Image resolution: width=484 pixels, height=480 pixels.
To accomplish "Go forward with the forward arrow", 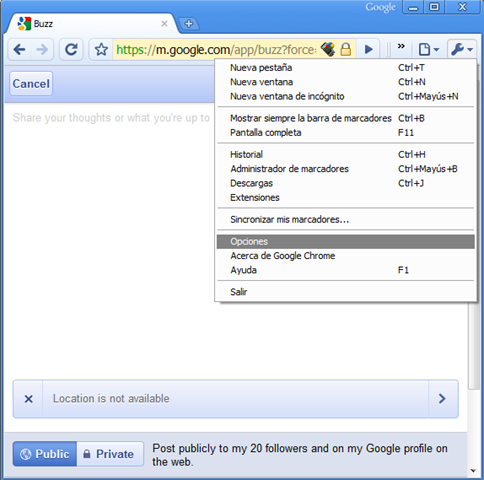I will pos(42,50).
